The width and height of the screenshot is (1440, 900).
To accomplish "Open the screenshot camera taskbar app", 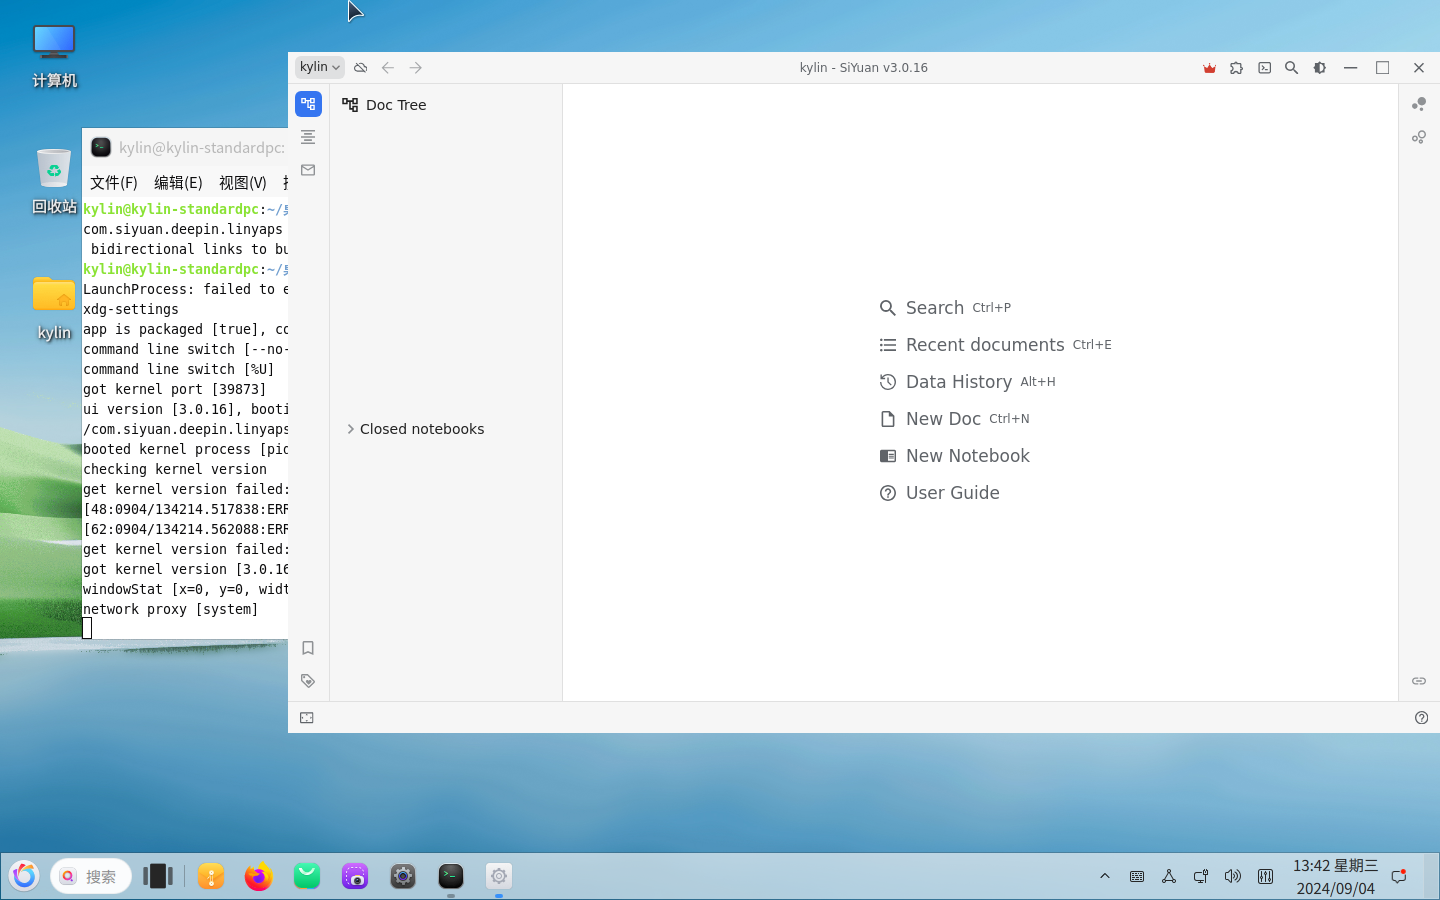I will point(355,876).
